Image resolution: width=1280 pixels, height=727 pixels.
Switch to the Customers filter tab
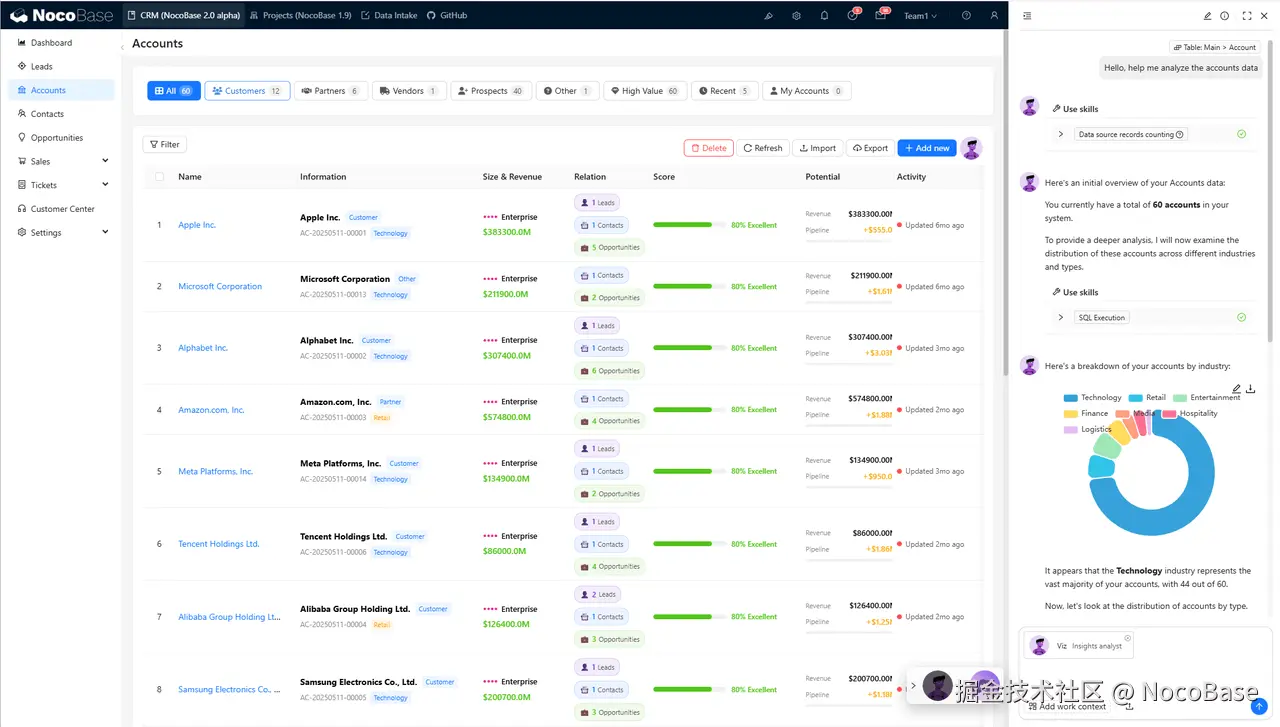(247, 91)
